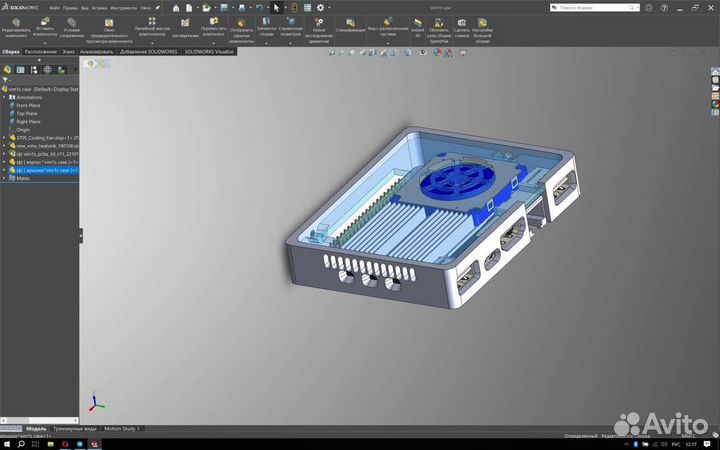Viewport: 720px width, 450px height.
Task: Open dropdown under Reference Geometry
Action: [291, 43]
